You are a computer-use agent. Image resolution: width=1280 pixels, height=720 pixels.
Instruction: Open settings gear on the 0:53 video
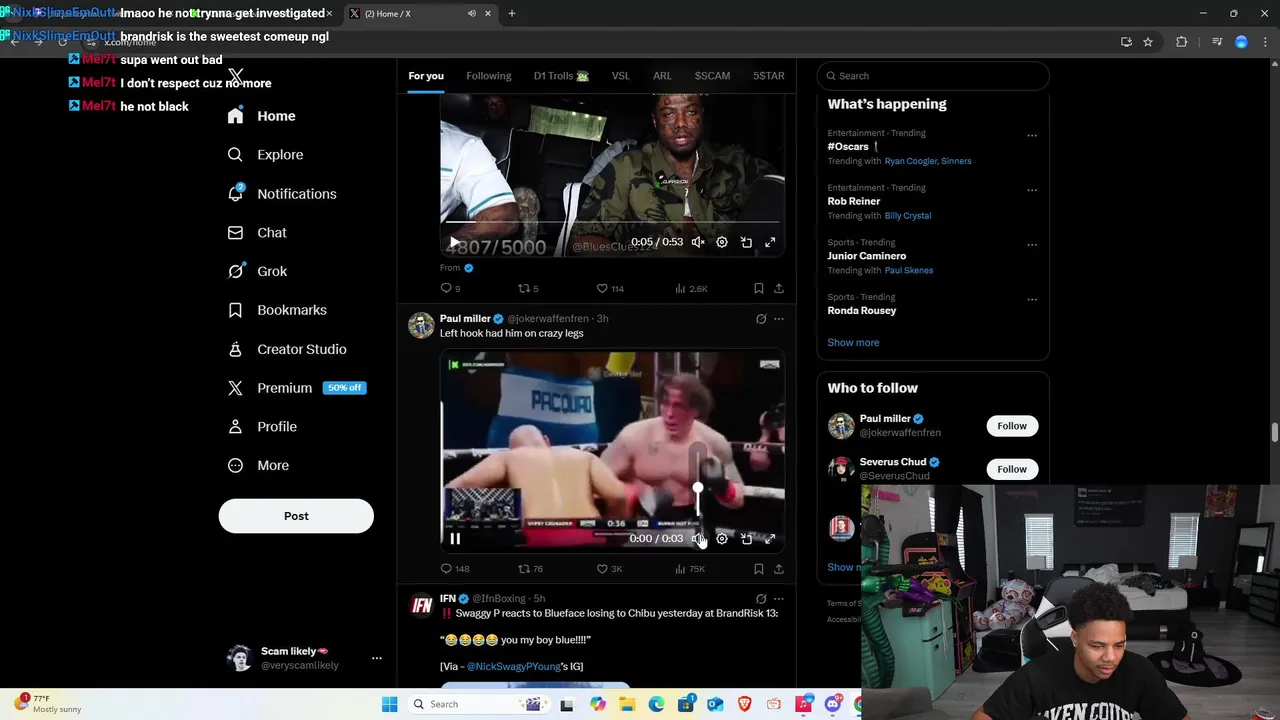[x=722, y=242]
